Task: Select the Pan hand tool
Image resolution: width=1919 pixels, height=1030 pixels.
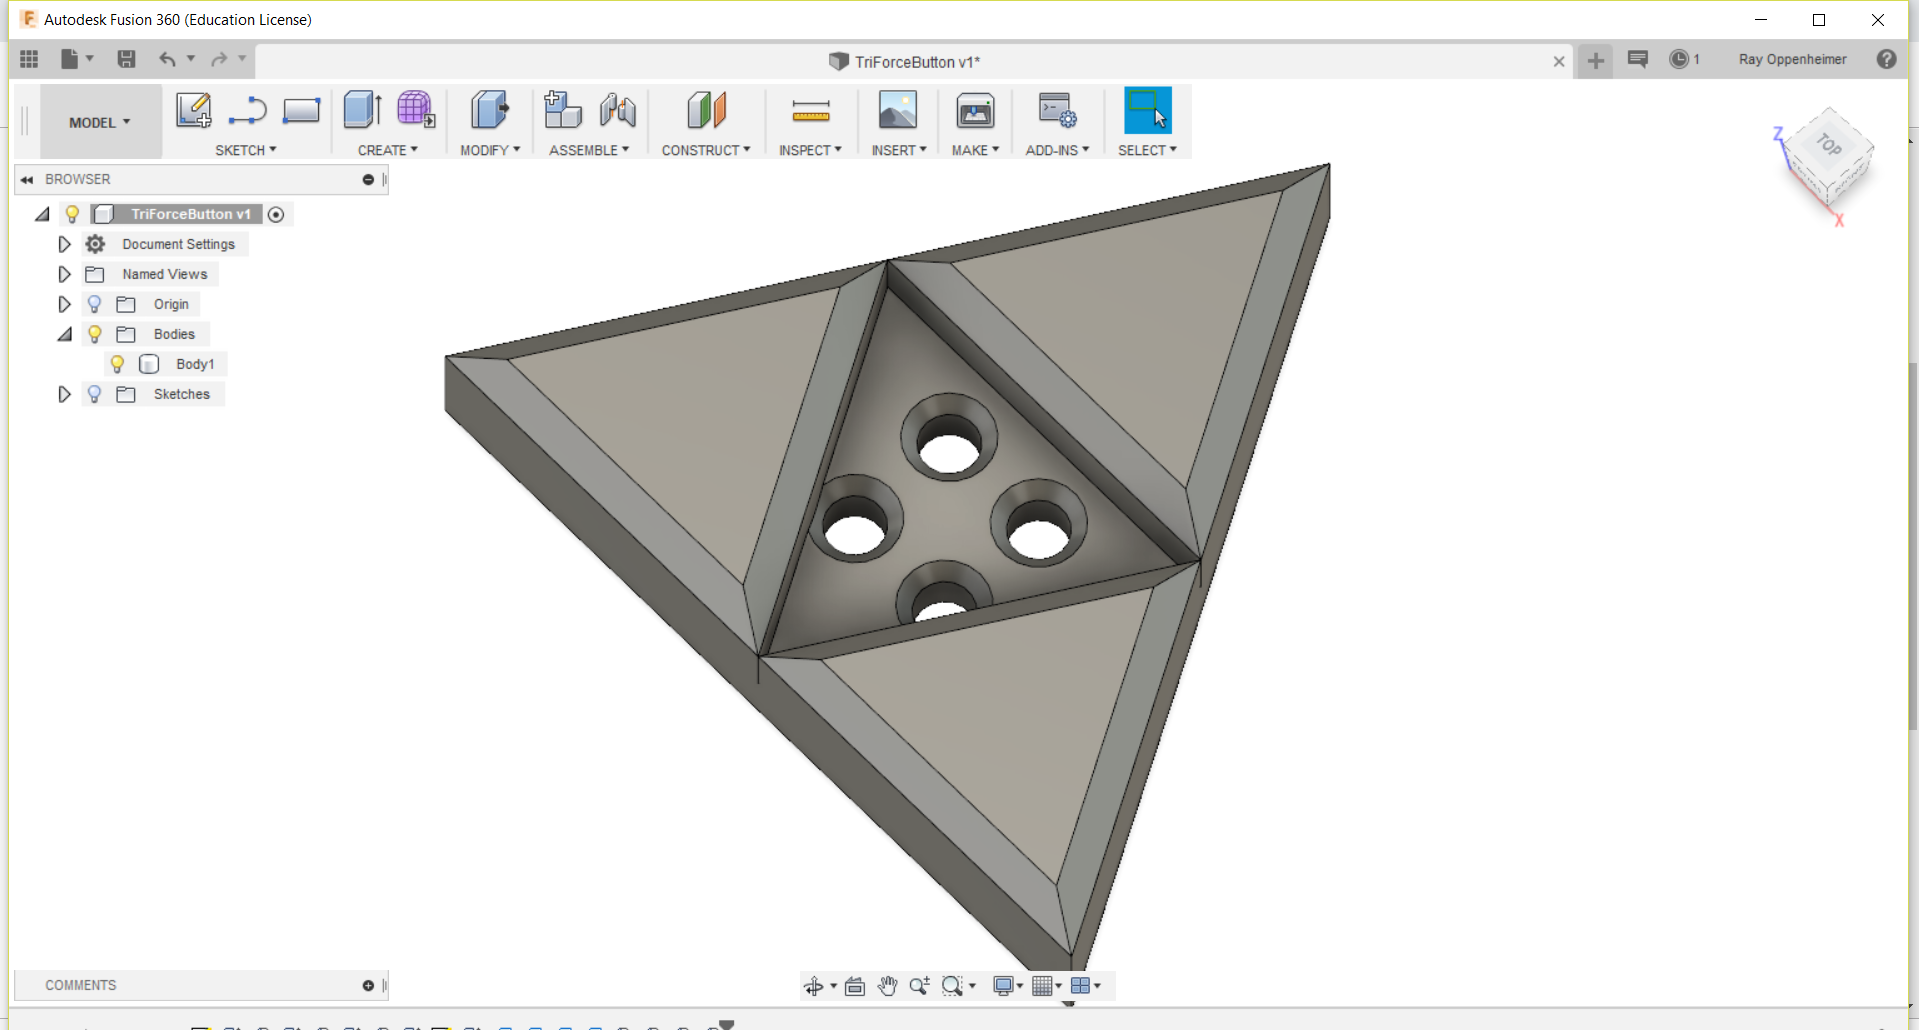Action: 888,986
